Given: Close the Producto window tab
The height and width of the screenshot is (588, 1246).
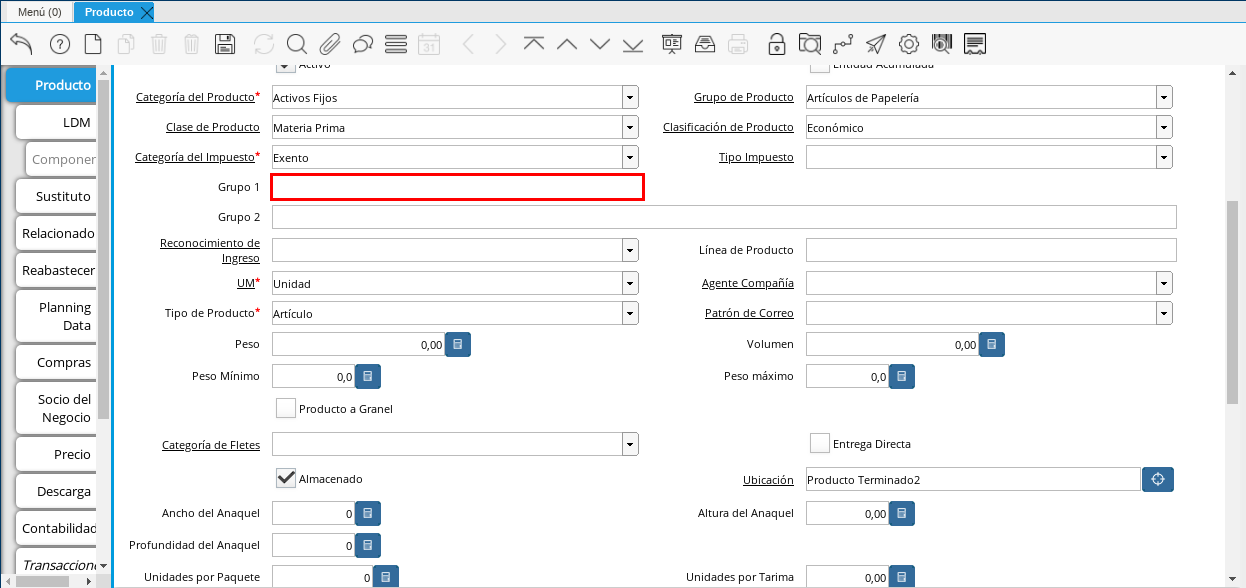Looking at the screenshot, I should coord(146,12).
